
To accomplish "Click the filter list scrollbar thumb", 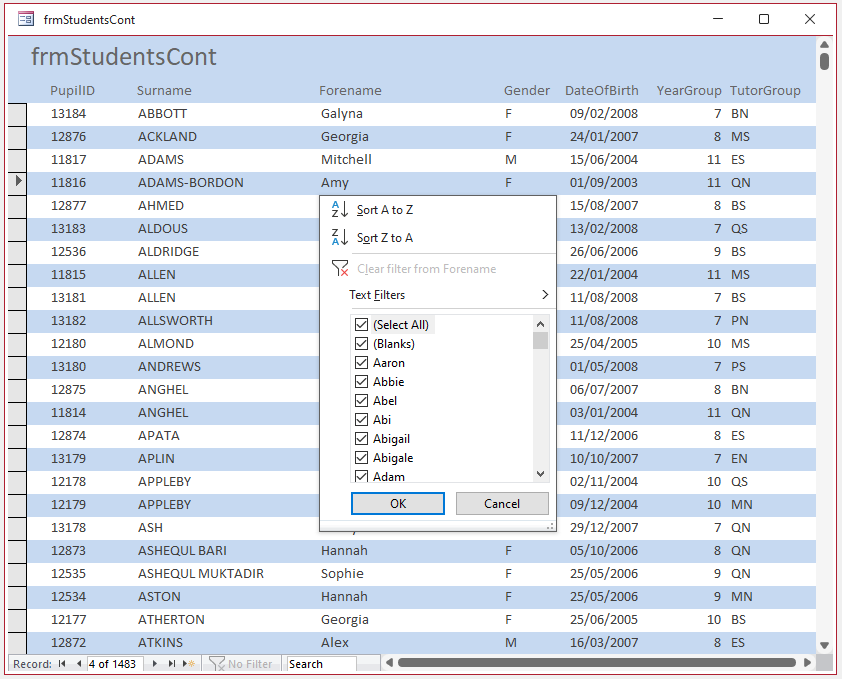I will click(540, 341).
